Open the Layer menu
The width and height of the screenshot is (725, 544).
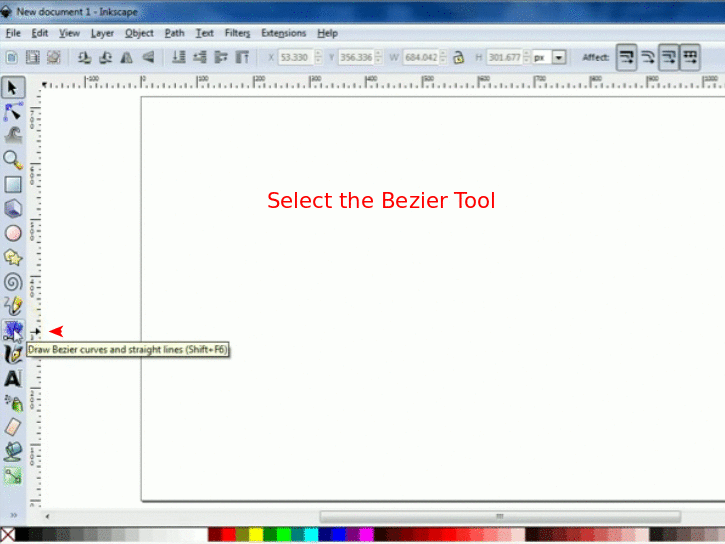point(102,33)
